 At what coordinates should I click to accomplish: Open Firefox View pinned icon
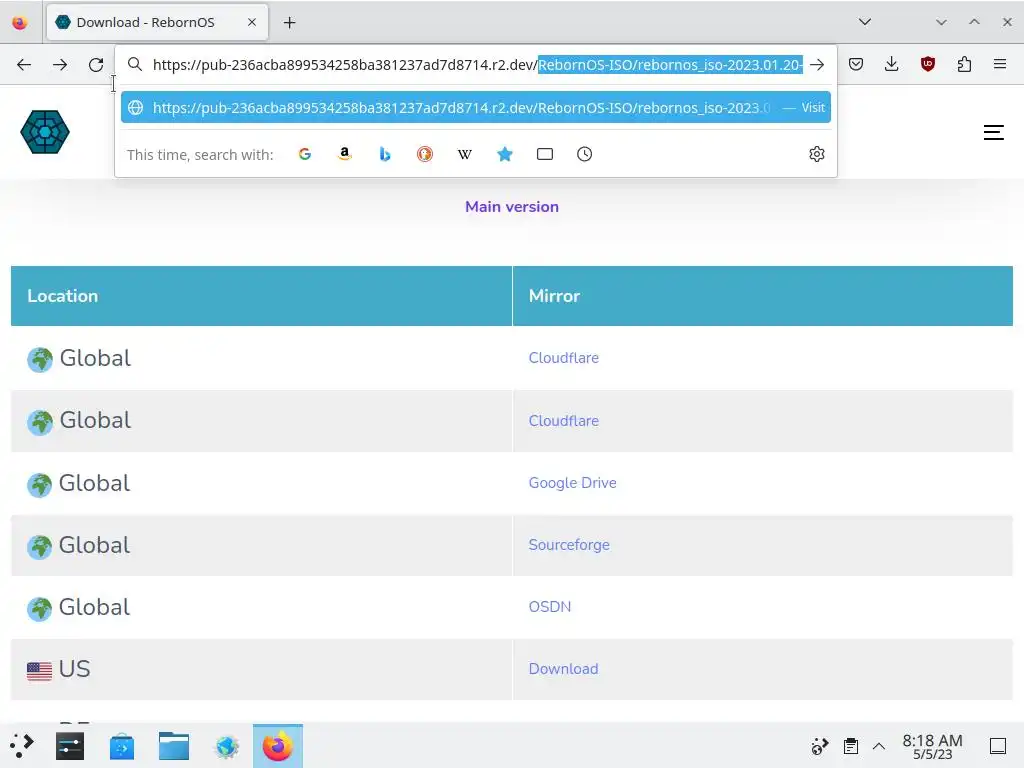20,23
